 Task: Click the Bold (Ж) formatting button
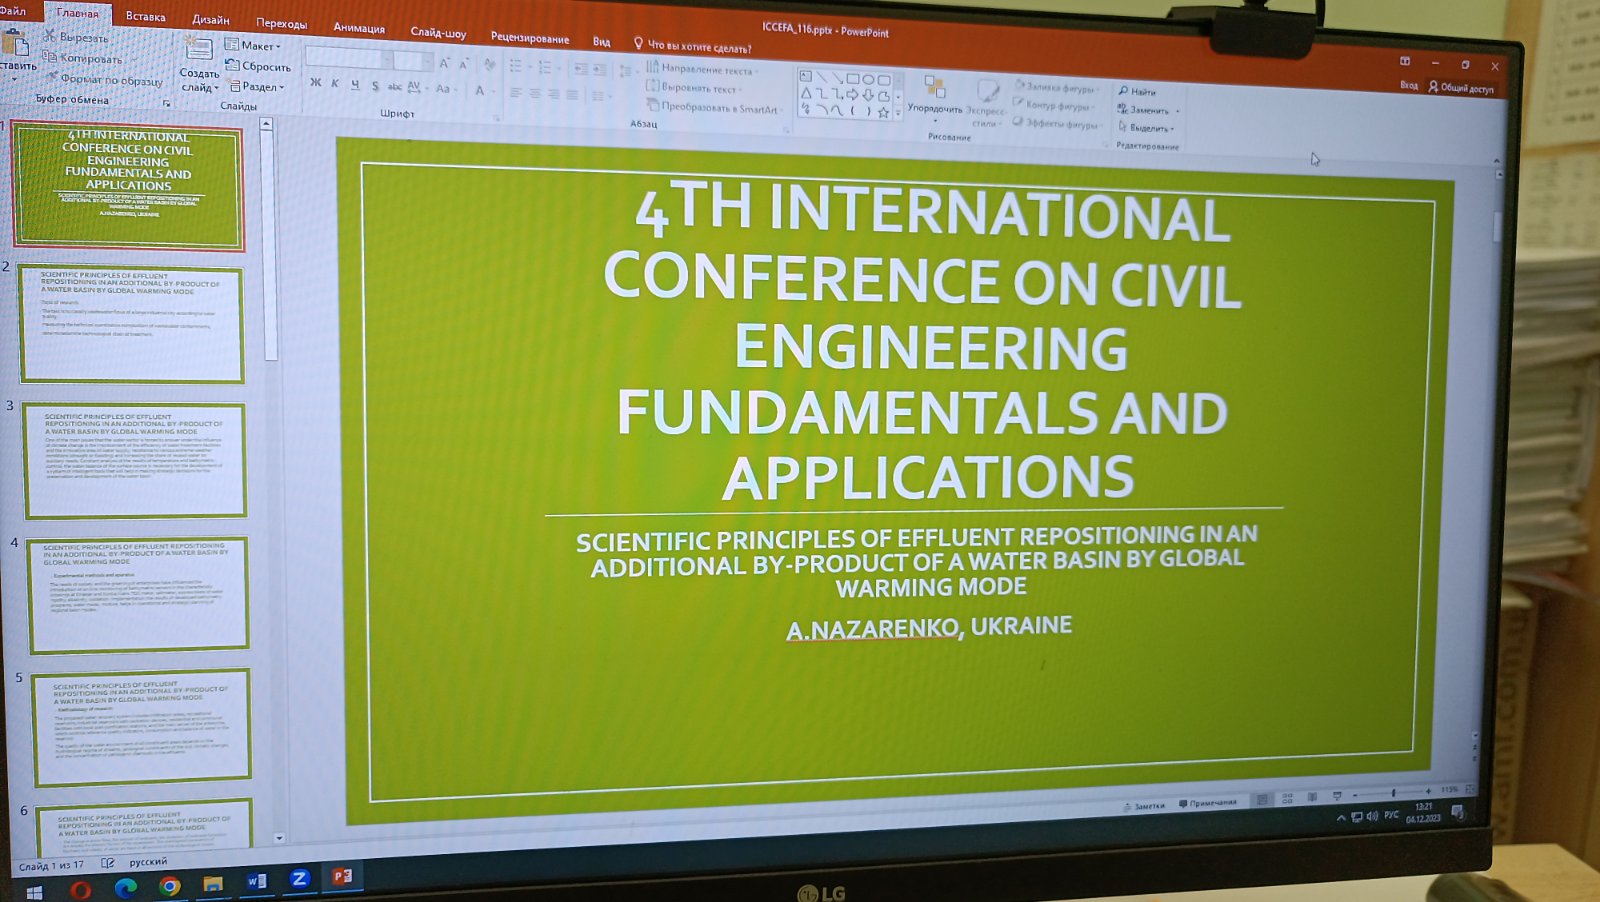click(316, 83)
